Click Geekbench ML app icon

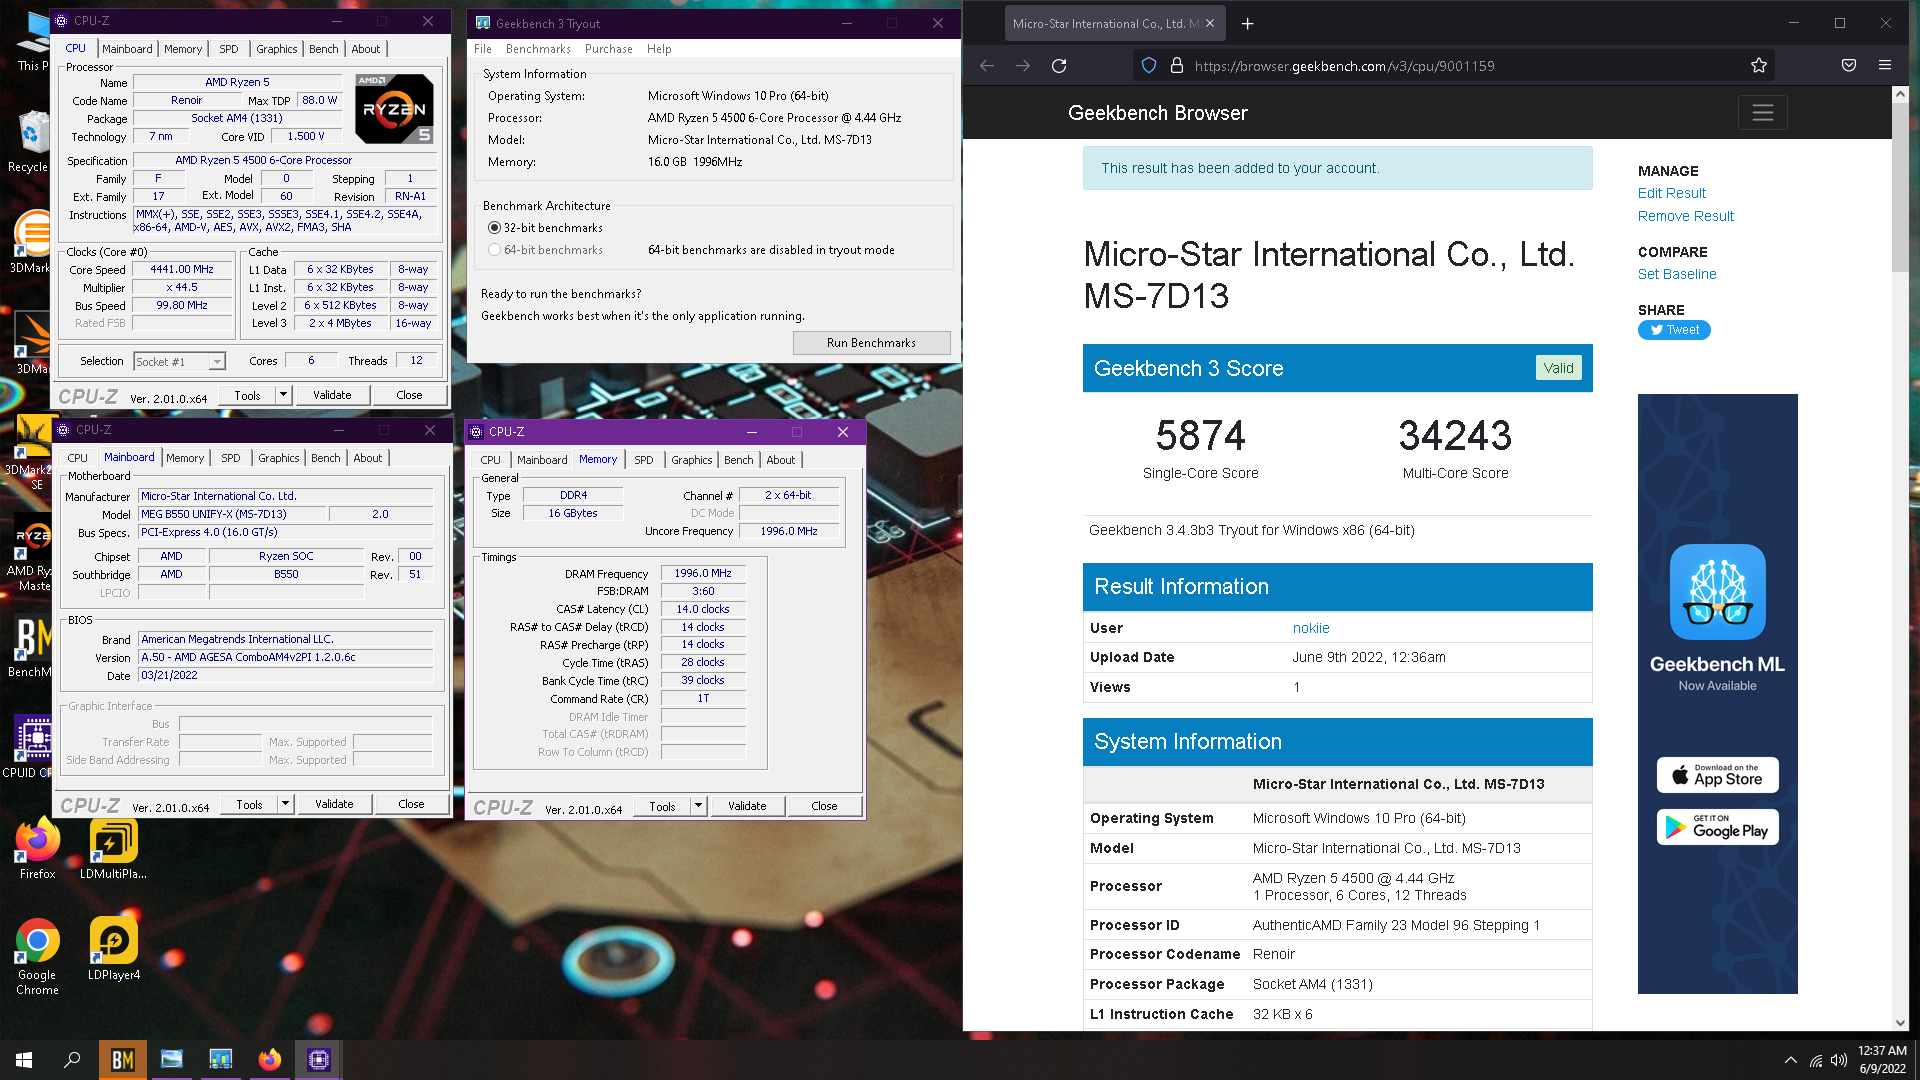1717,592
